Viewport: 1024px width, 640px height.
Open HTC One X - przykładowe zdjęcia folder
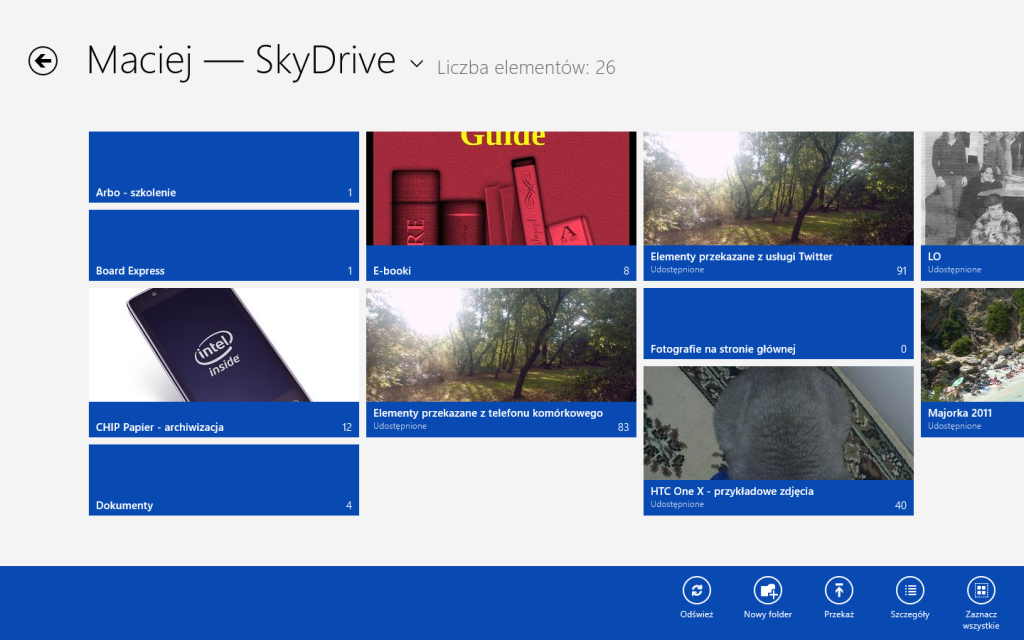[x=778, y=441]
